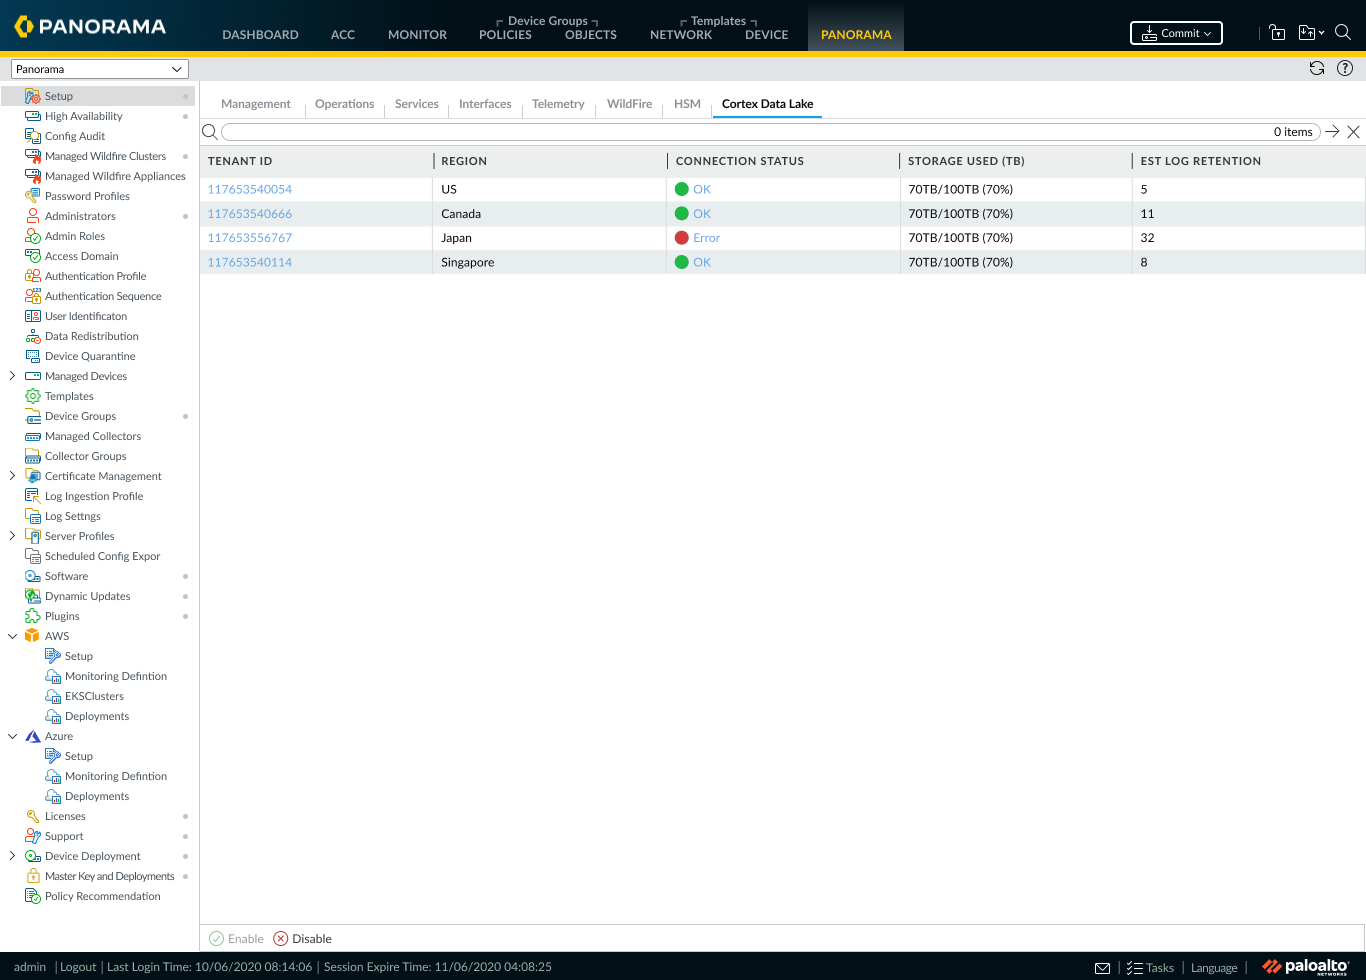Click the Error status link for Japan
Viewport: 1366px width, 980px height.
point(706,238)
